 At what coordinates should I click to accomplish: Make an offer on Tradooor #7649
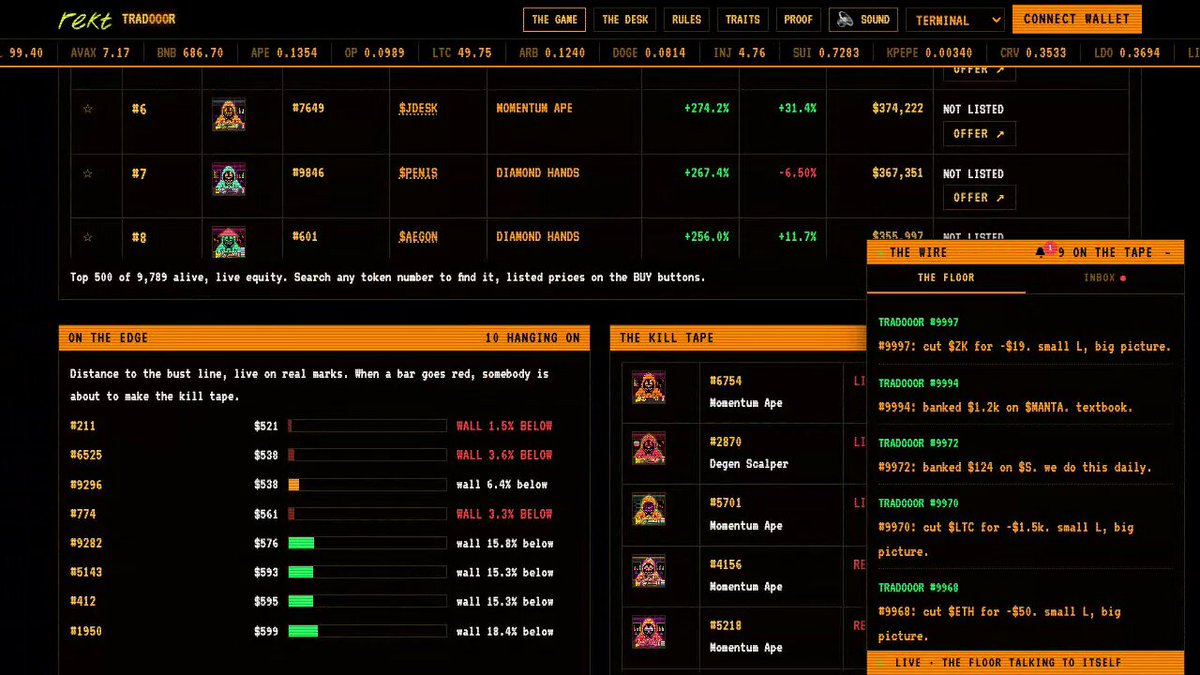click(979, 134)
